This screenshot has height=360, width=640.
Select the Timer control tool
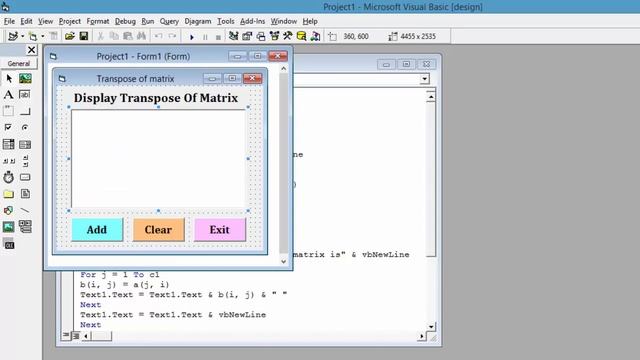click(x=9, y=177)
